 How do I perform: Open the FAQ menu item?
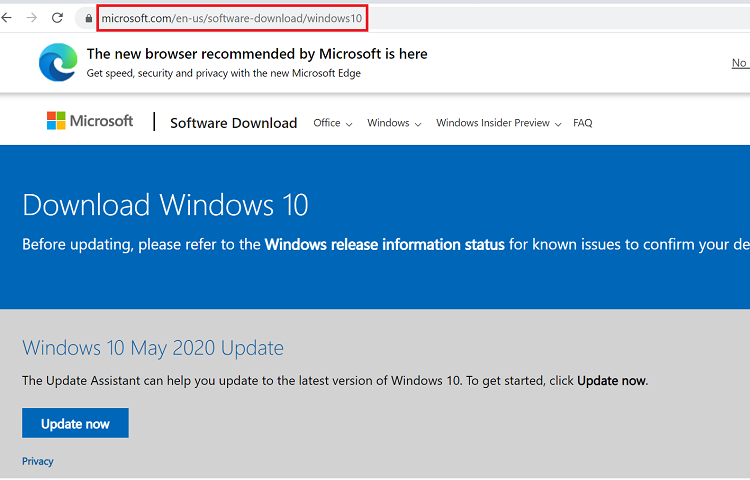pyautogui.click(x=582, y=123)
